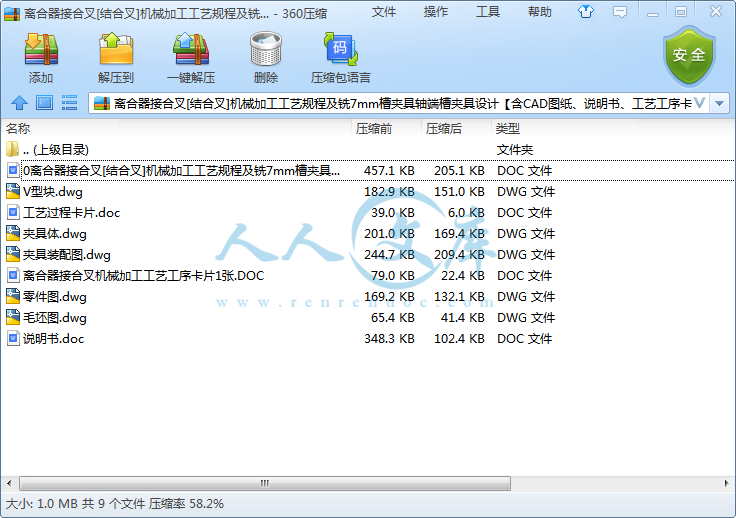The width and height of the screenshot is (736, 518).
Task: Open the 操作 menu
Action: tap(436, 12)
